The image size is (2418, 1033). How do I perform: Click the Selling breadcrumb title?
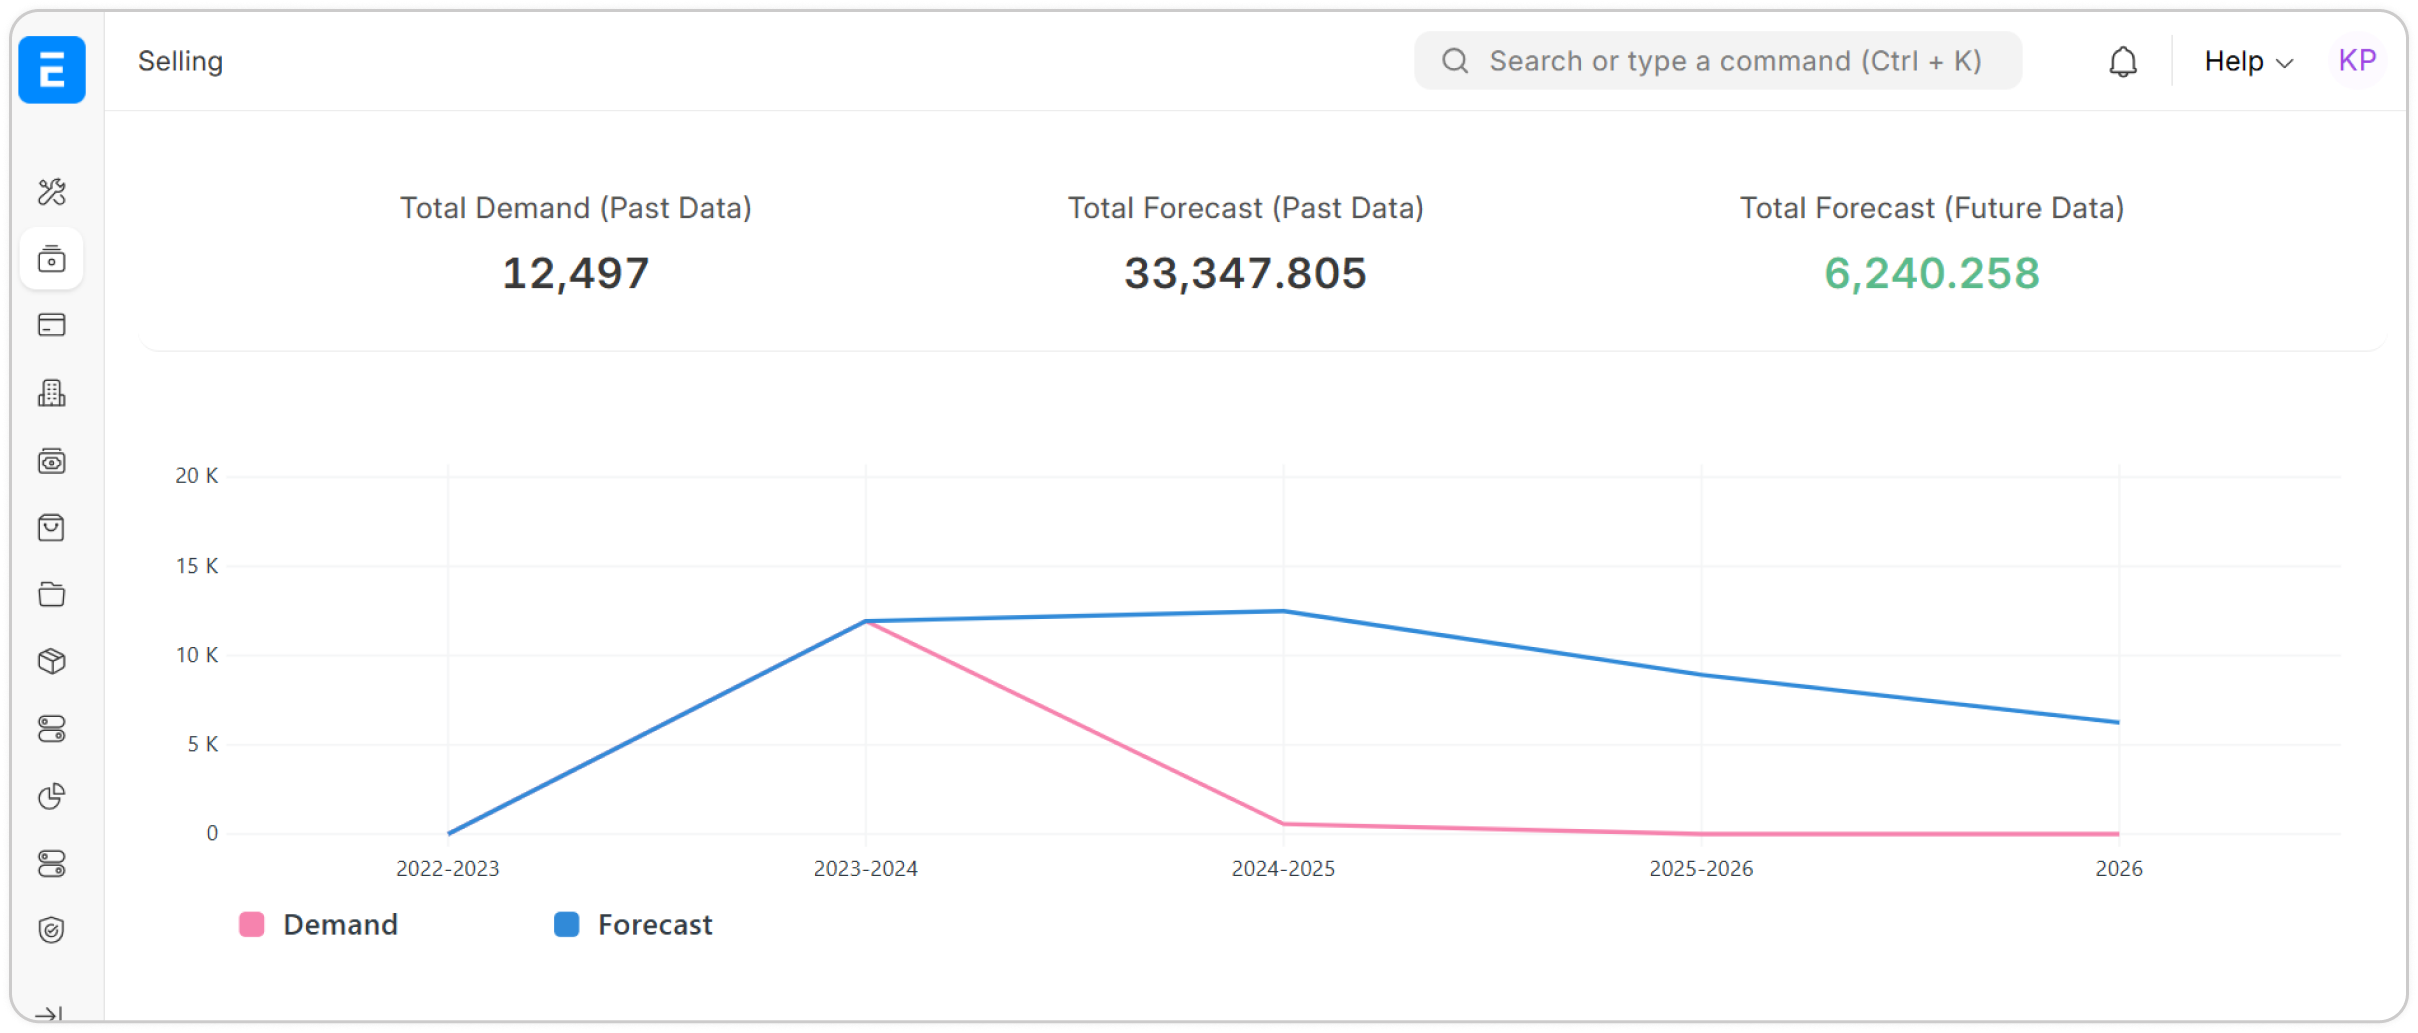coord(180,61)
